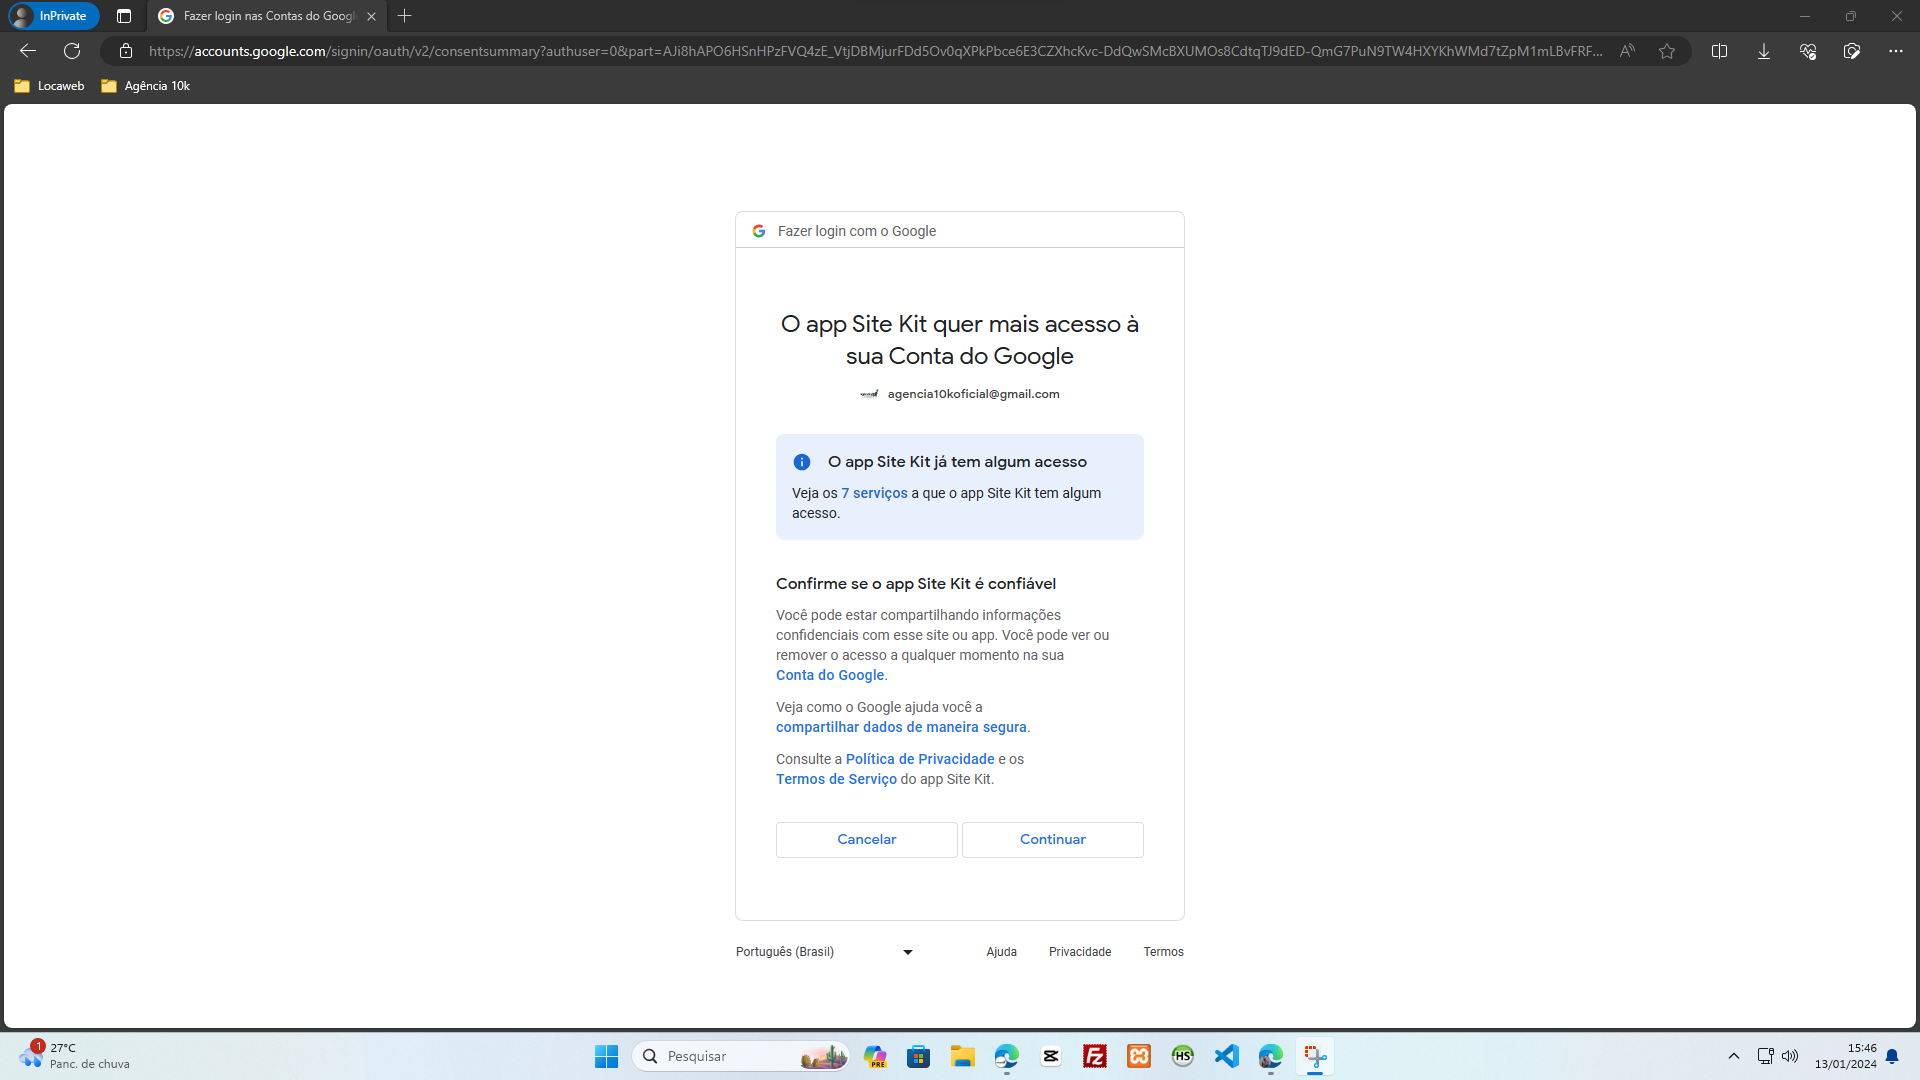The image size is (1920, 1080).
Task: Open the 7 serviços link
Action: click(874, 493)
